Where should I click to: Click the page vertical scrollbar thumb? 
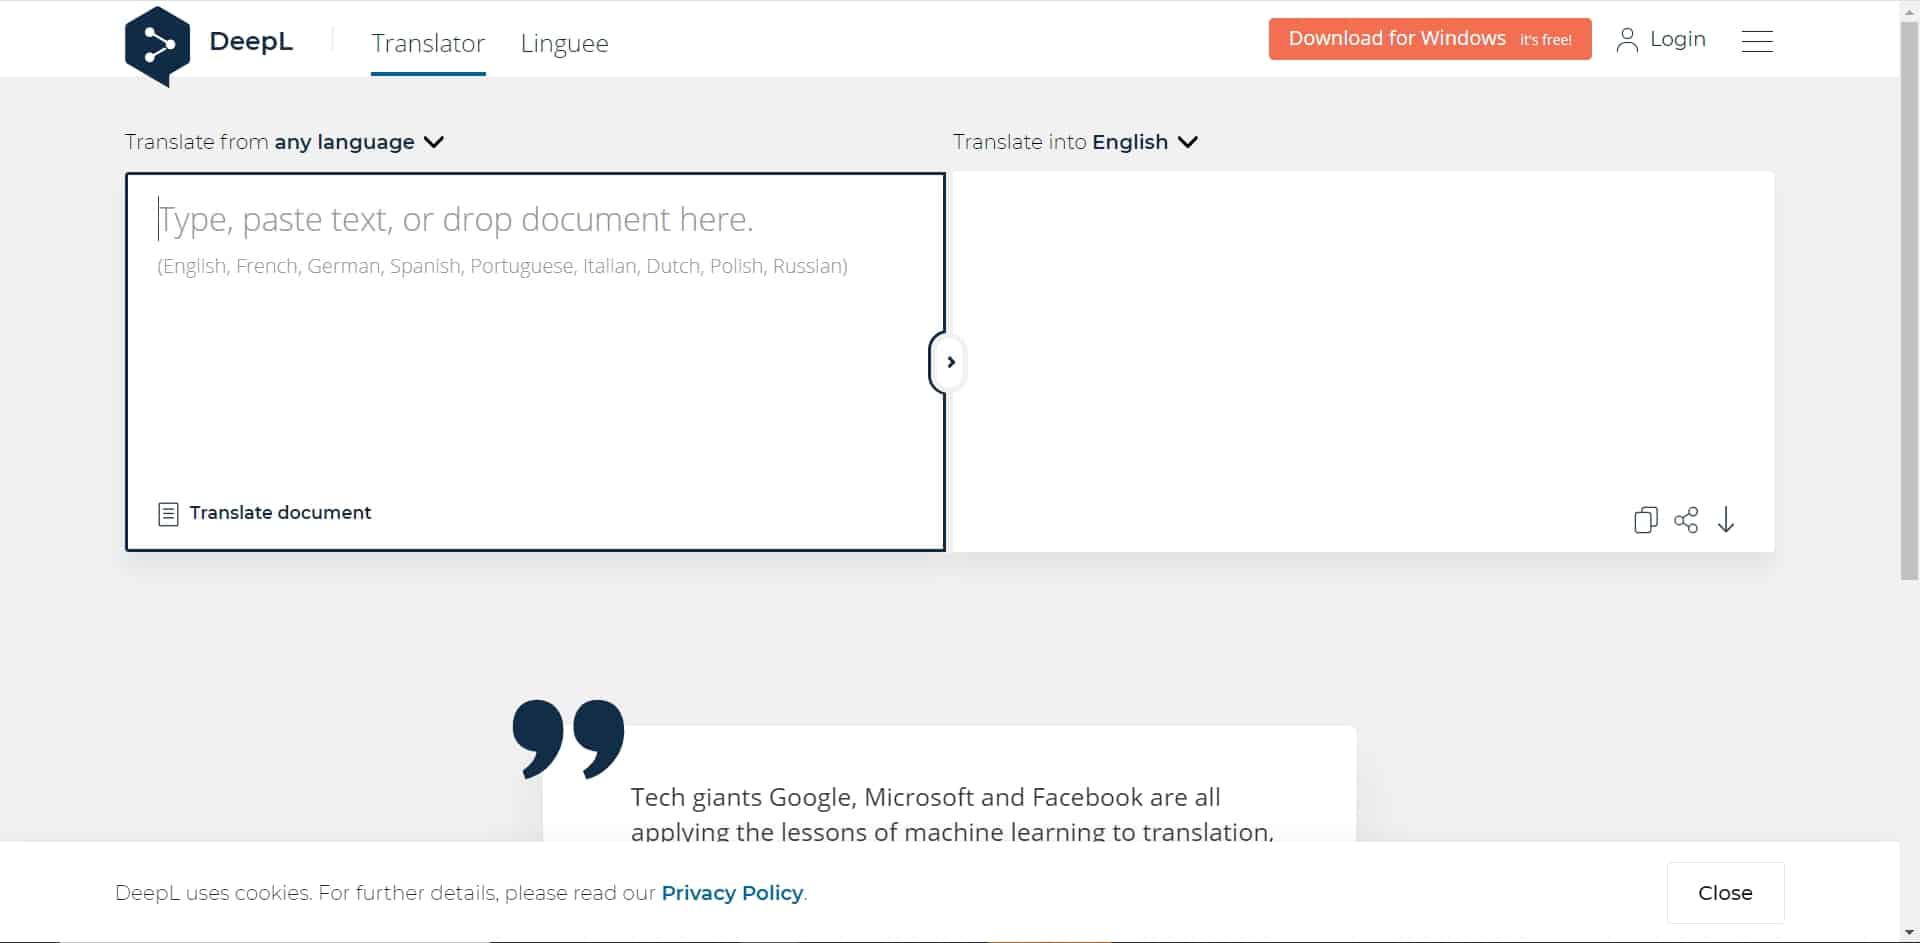pos(1909,300)
